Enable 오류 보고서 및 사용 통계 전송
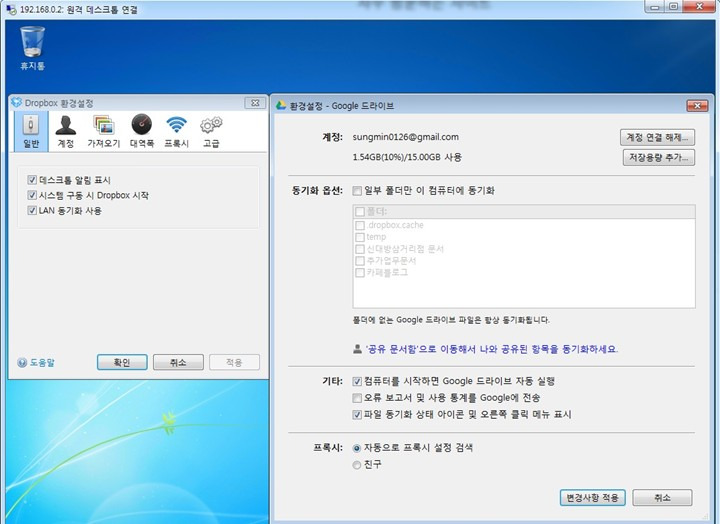The height and width of the screenshot is (524, 720). pyautogui.click(x=357, y=398)
